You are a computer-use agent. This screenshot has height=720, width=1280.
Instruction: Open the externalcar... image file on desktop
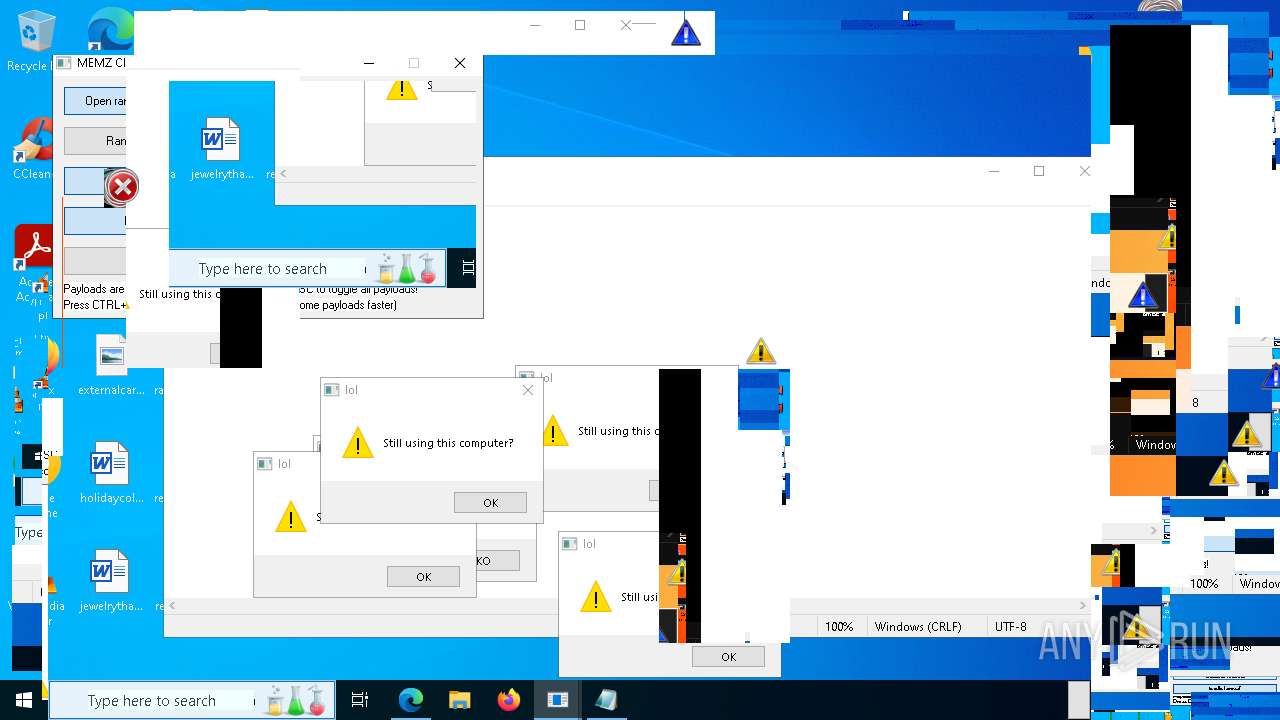click(110, 365)
